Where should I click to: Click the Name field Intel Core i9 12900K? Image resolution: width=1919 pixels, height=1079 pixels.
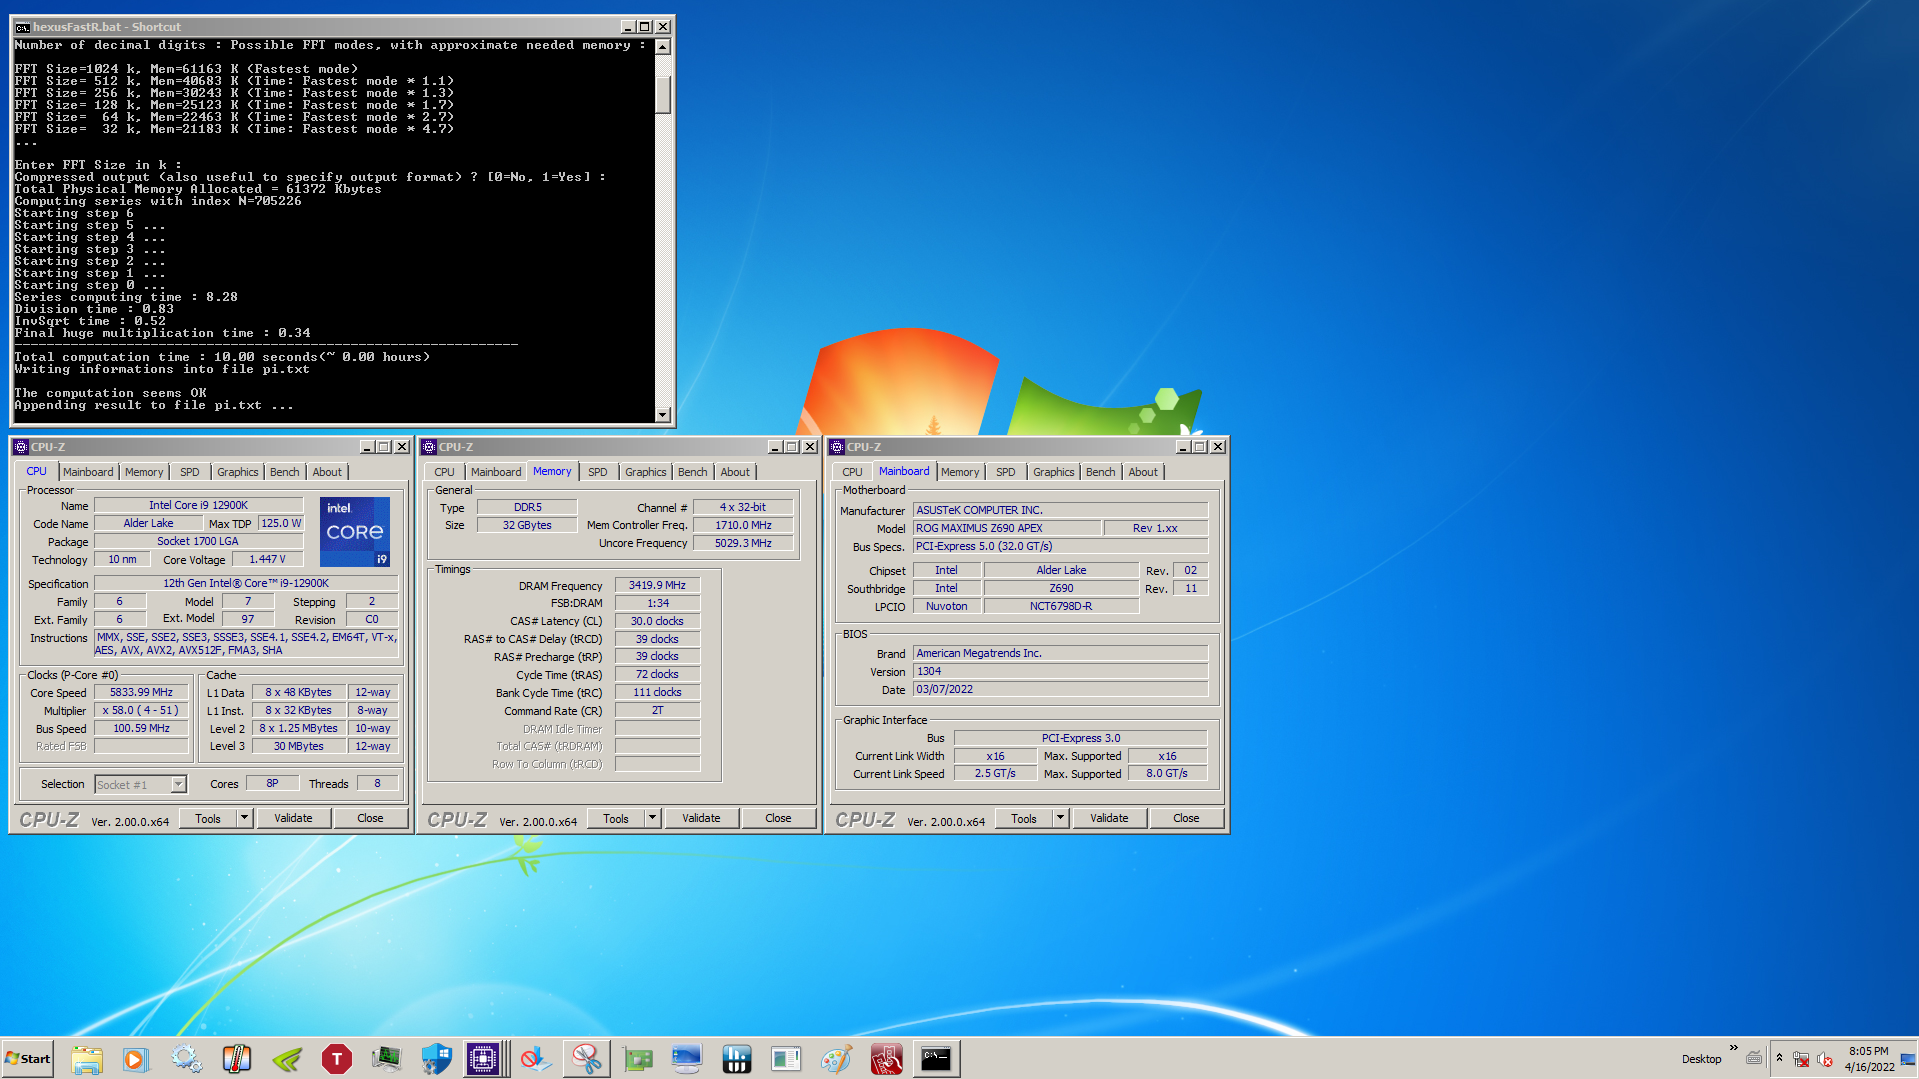coord(198,505)
